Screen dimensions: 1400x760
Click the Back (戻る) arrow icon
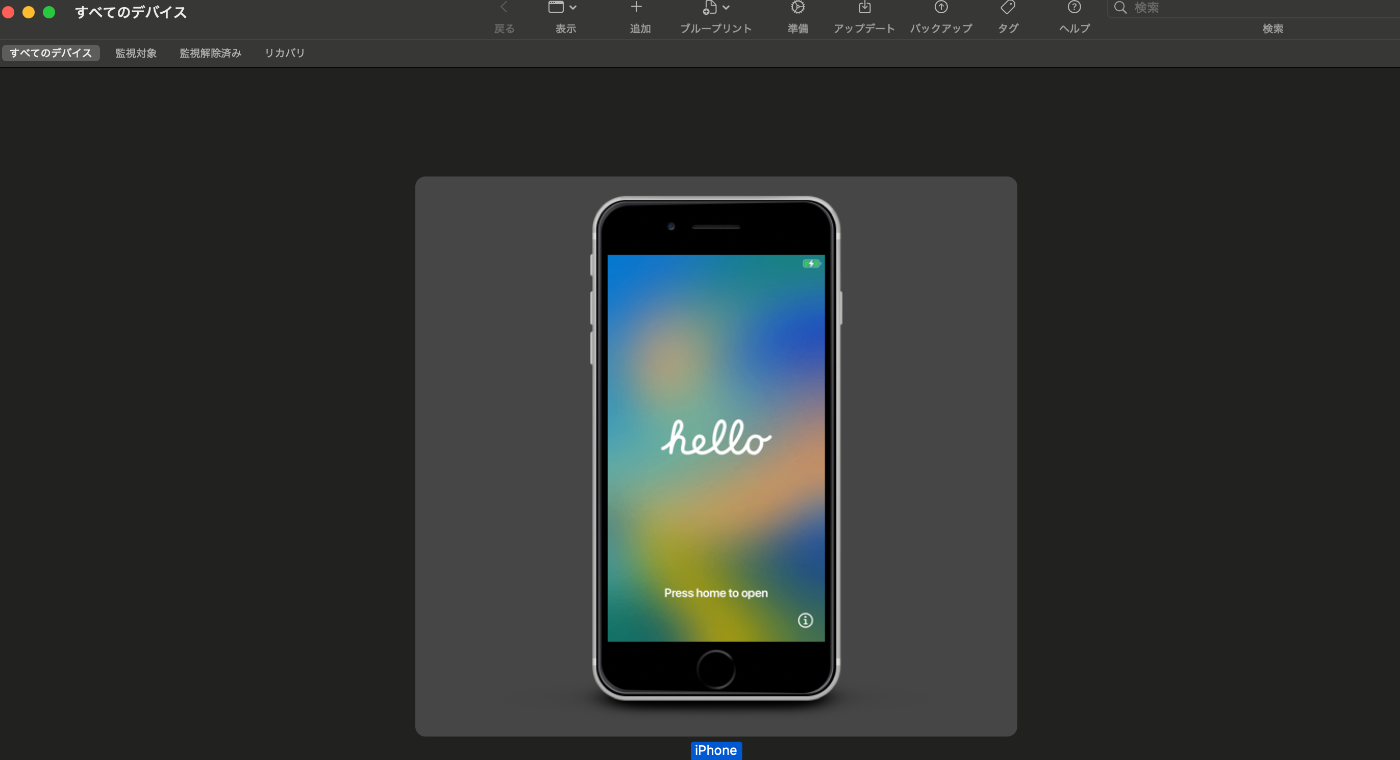504,7
